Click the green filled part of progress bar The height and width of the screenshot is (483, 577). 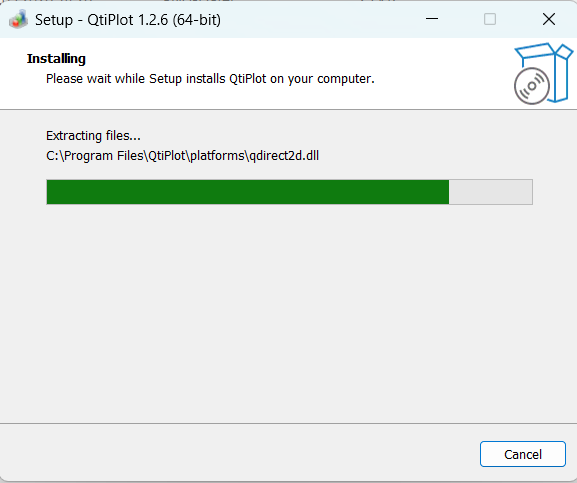point(248,192)
